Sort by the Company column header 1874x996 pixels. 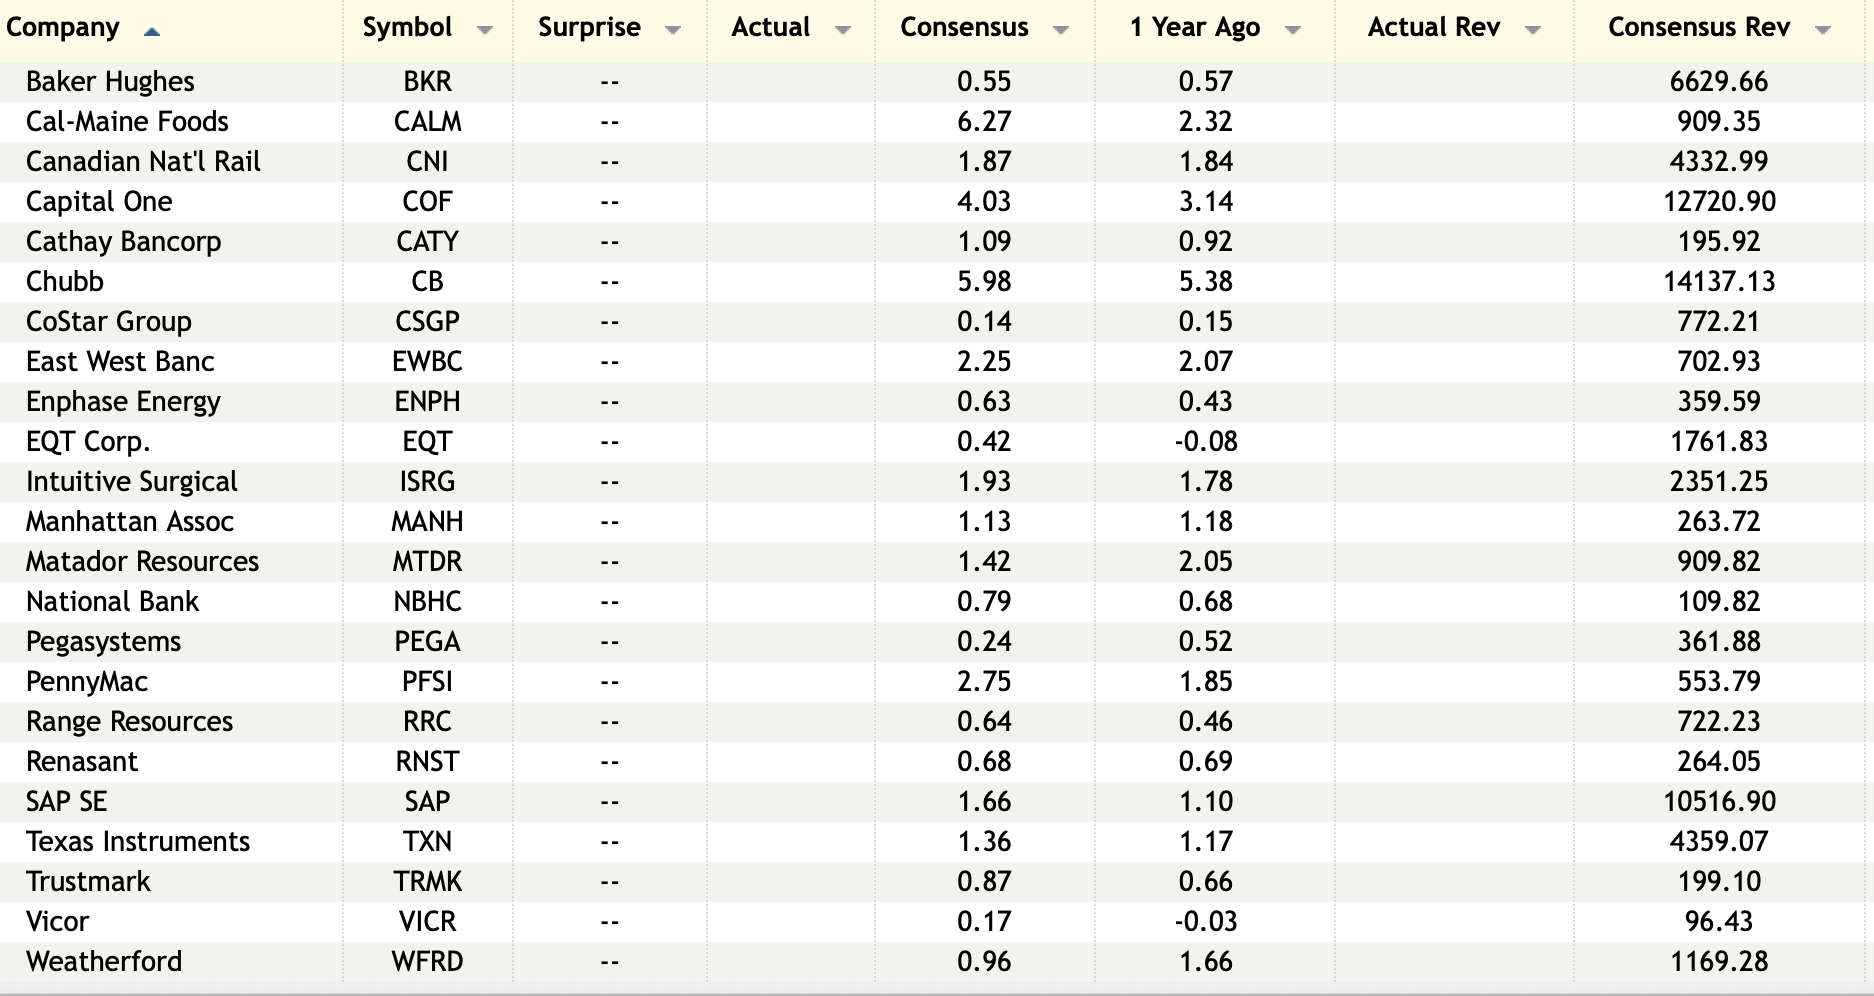coord(63,28)
